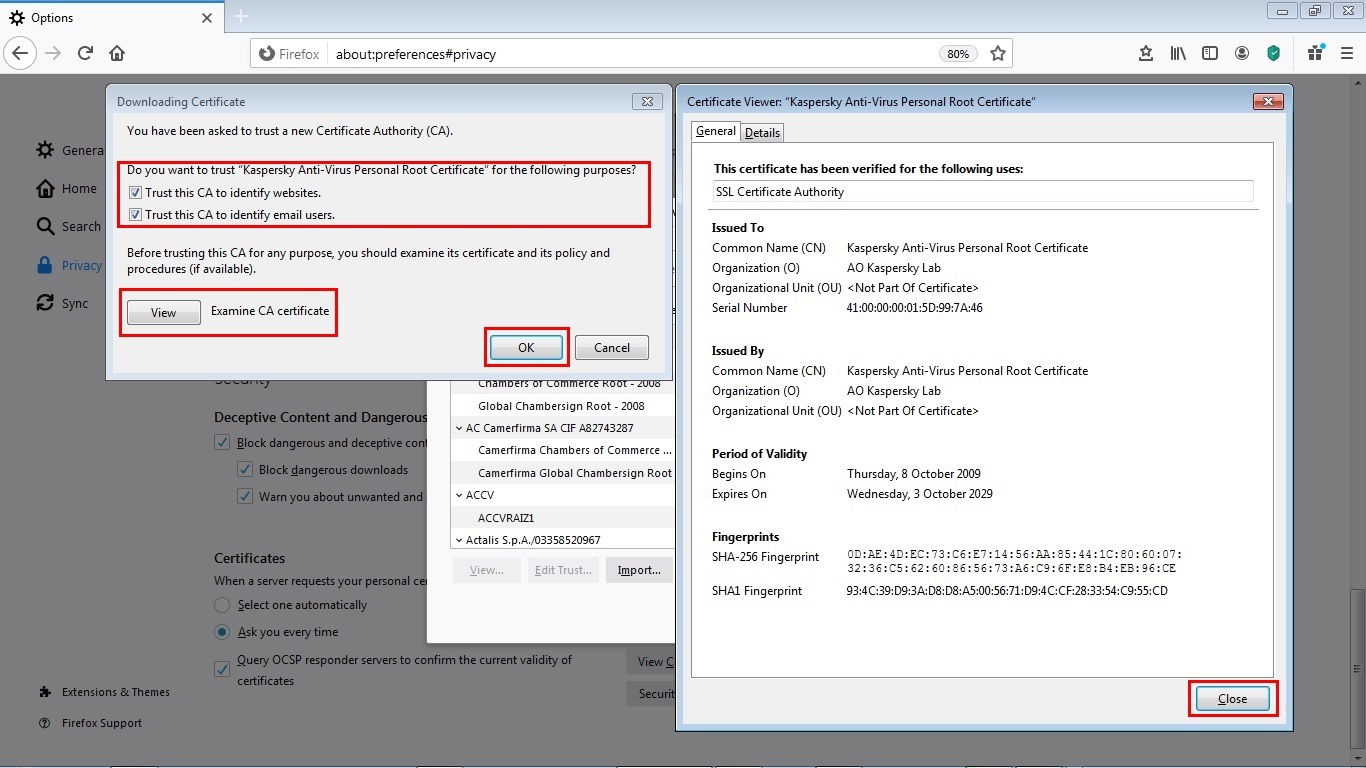Open the Privacy category in preferences sidebar
This screenshot has height=768, width=1366.
coord(69,265)
